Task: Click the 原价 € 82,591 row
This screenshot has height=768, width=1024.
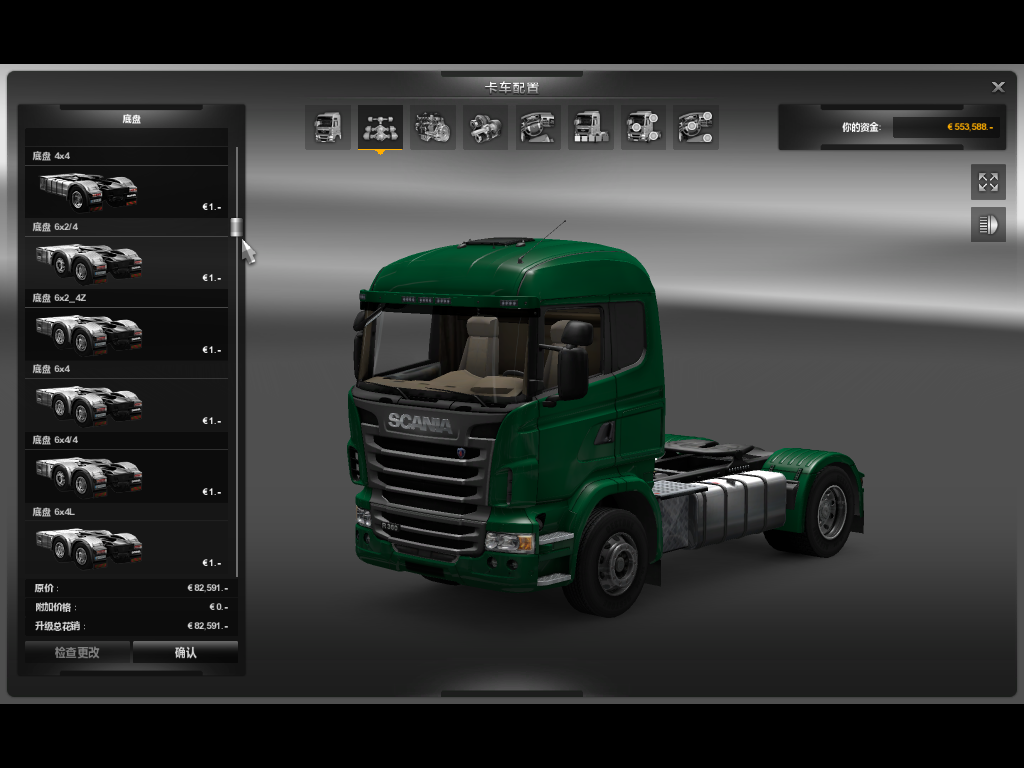Action: point(131,588)
